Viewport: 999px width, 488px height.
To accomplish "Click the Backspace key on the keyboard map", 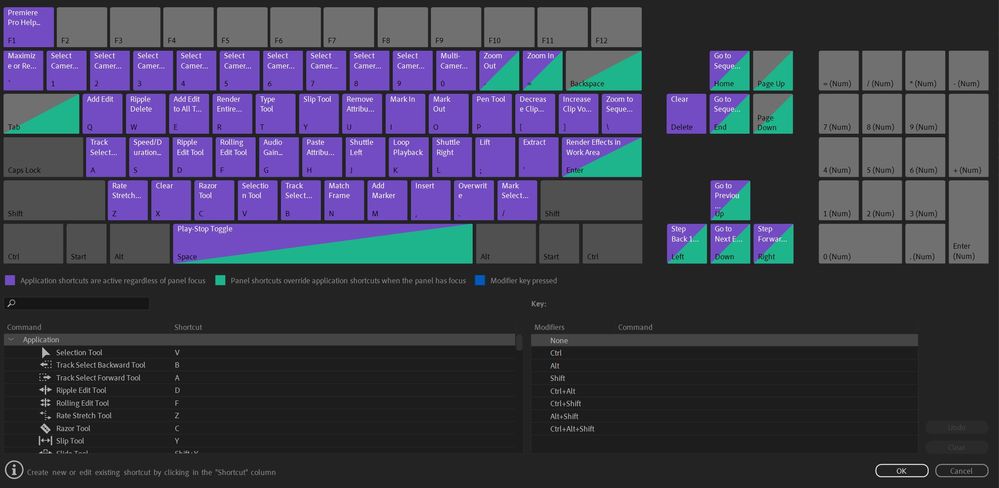I will [603, 70].
